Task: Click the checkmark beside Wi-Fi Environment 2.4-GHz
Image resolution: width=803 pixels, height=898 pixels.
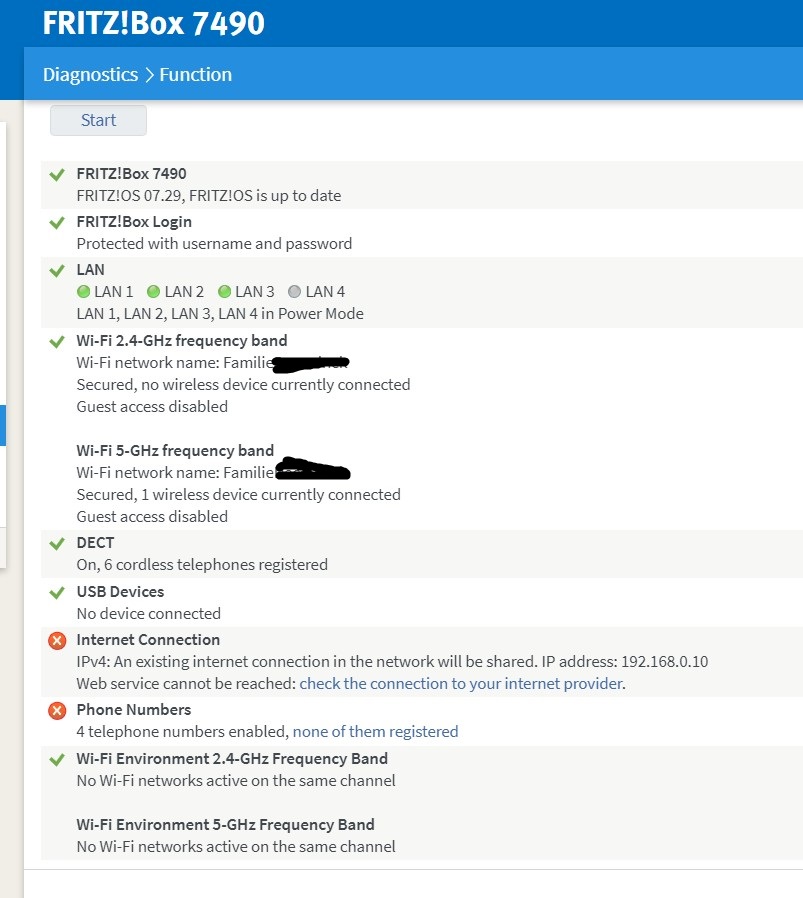Action: (57, 760)
